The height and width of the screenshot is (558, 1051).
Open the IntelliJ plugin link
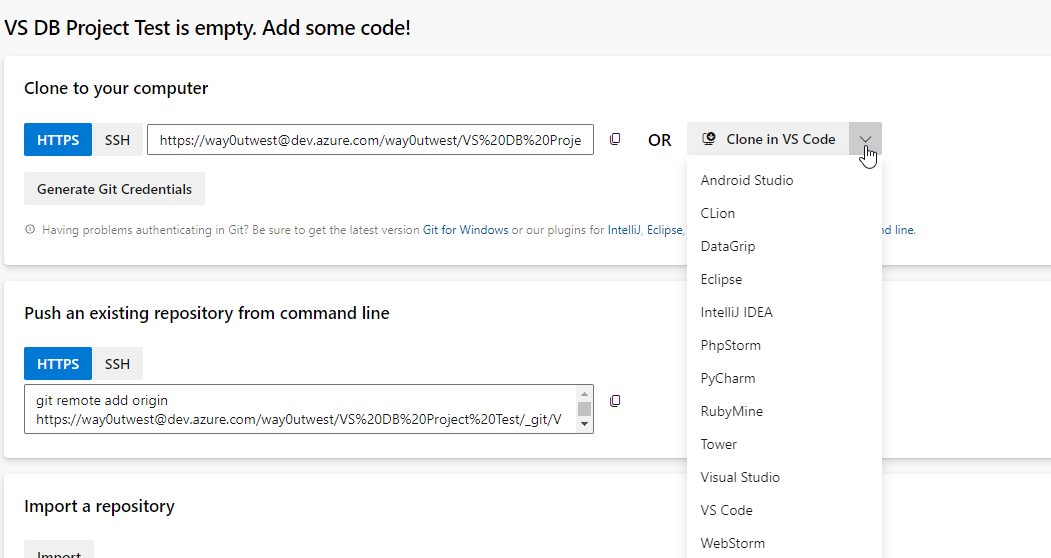[x=624, y=229]
